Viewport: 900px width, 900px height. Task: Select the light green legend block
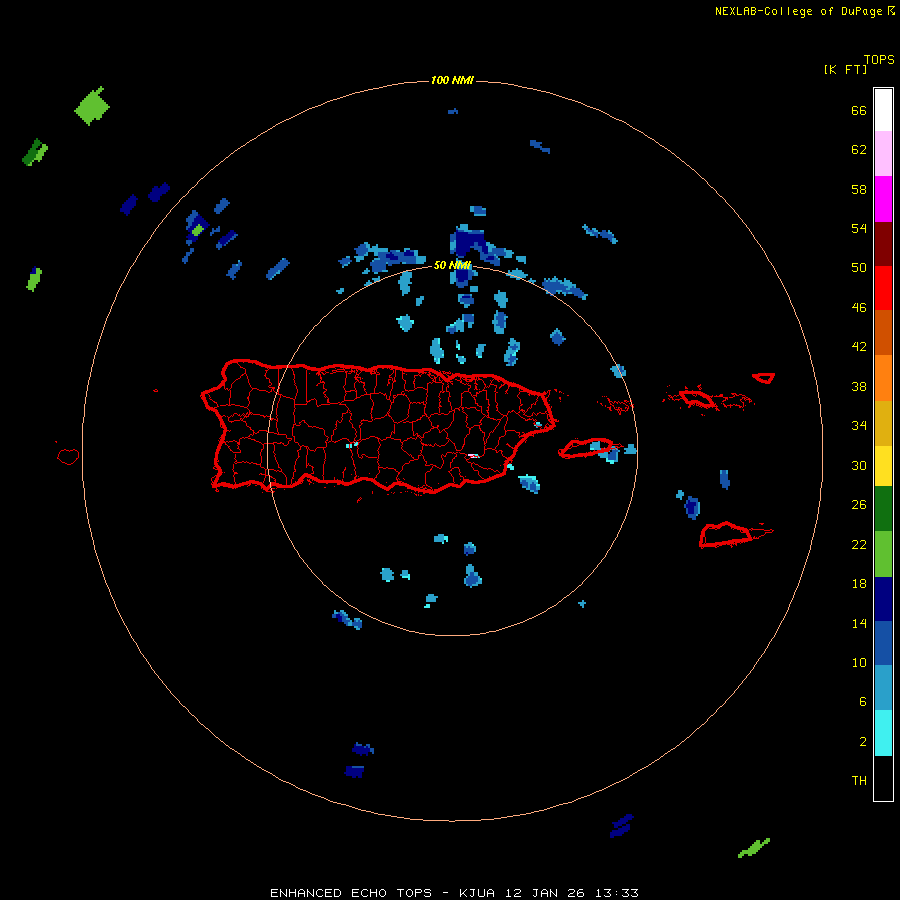(883, 554)
